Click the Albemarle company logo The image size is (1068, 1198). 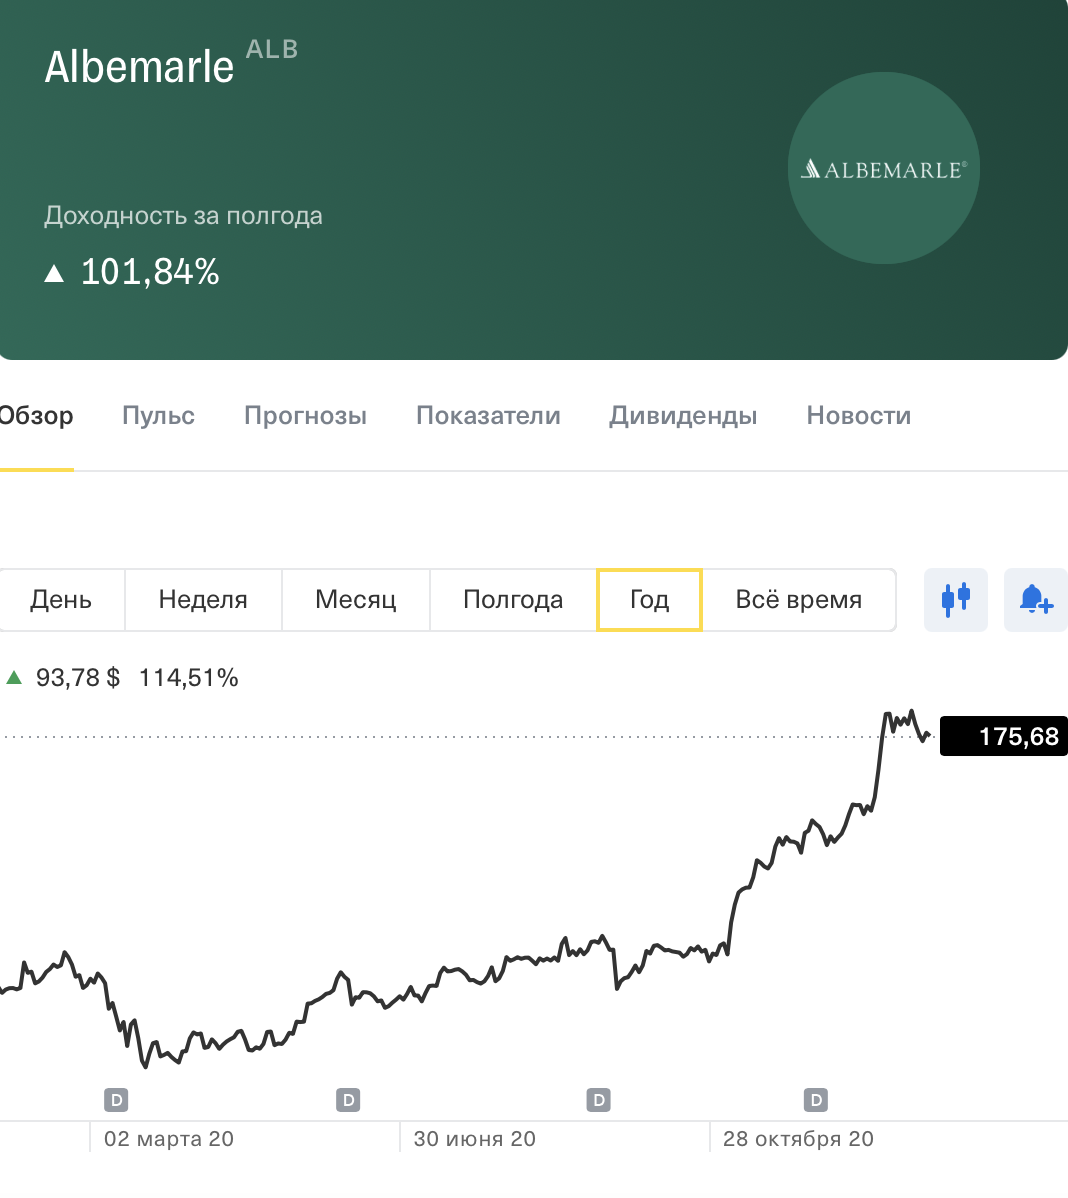click(x=883, y=168)
